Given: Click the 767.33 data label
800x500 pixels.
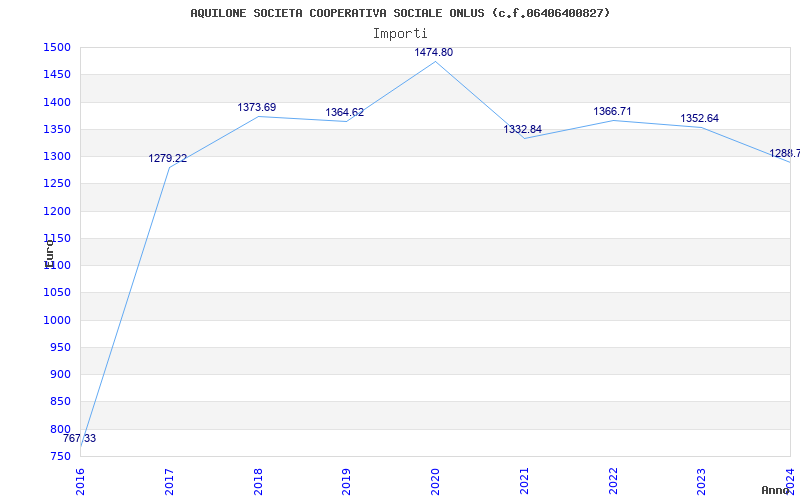Looking at the screenshot, I should 79,438.
